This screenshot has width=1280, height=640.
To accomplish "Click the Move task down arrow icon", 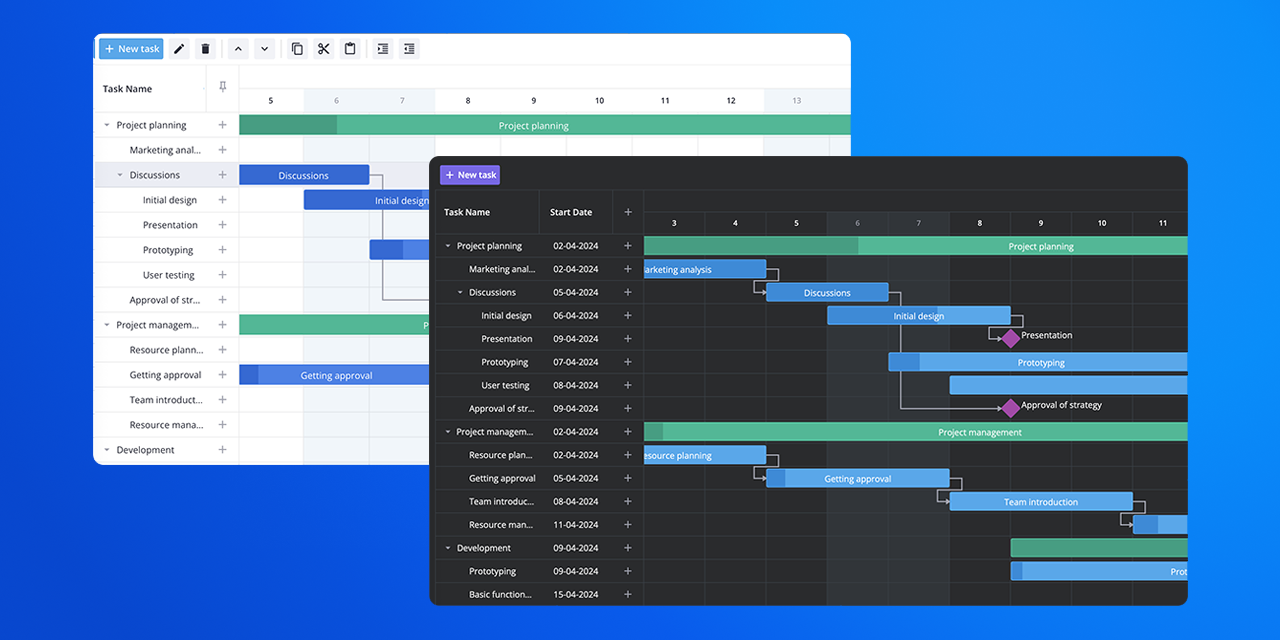I will [x=264, y=48].
